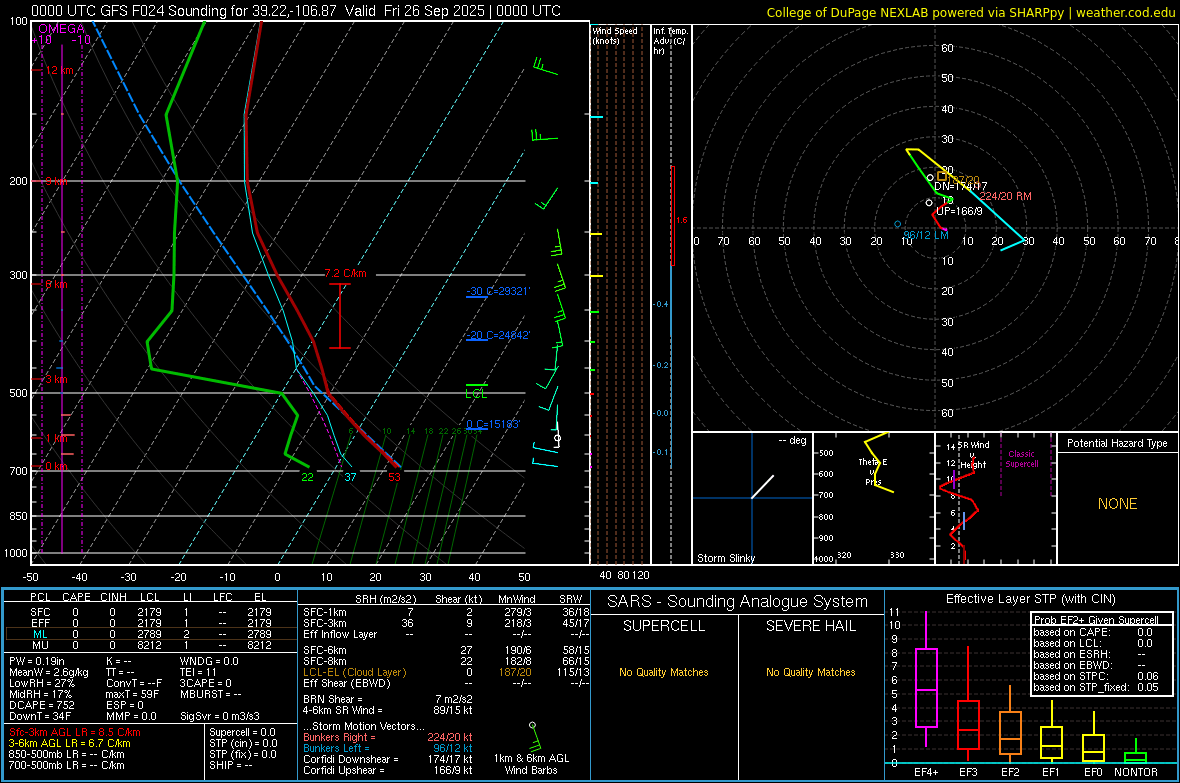Click the surface wetbulb value 37
Screen dimensions: 1180x783
[x=350, y=477]
